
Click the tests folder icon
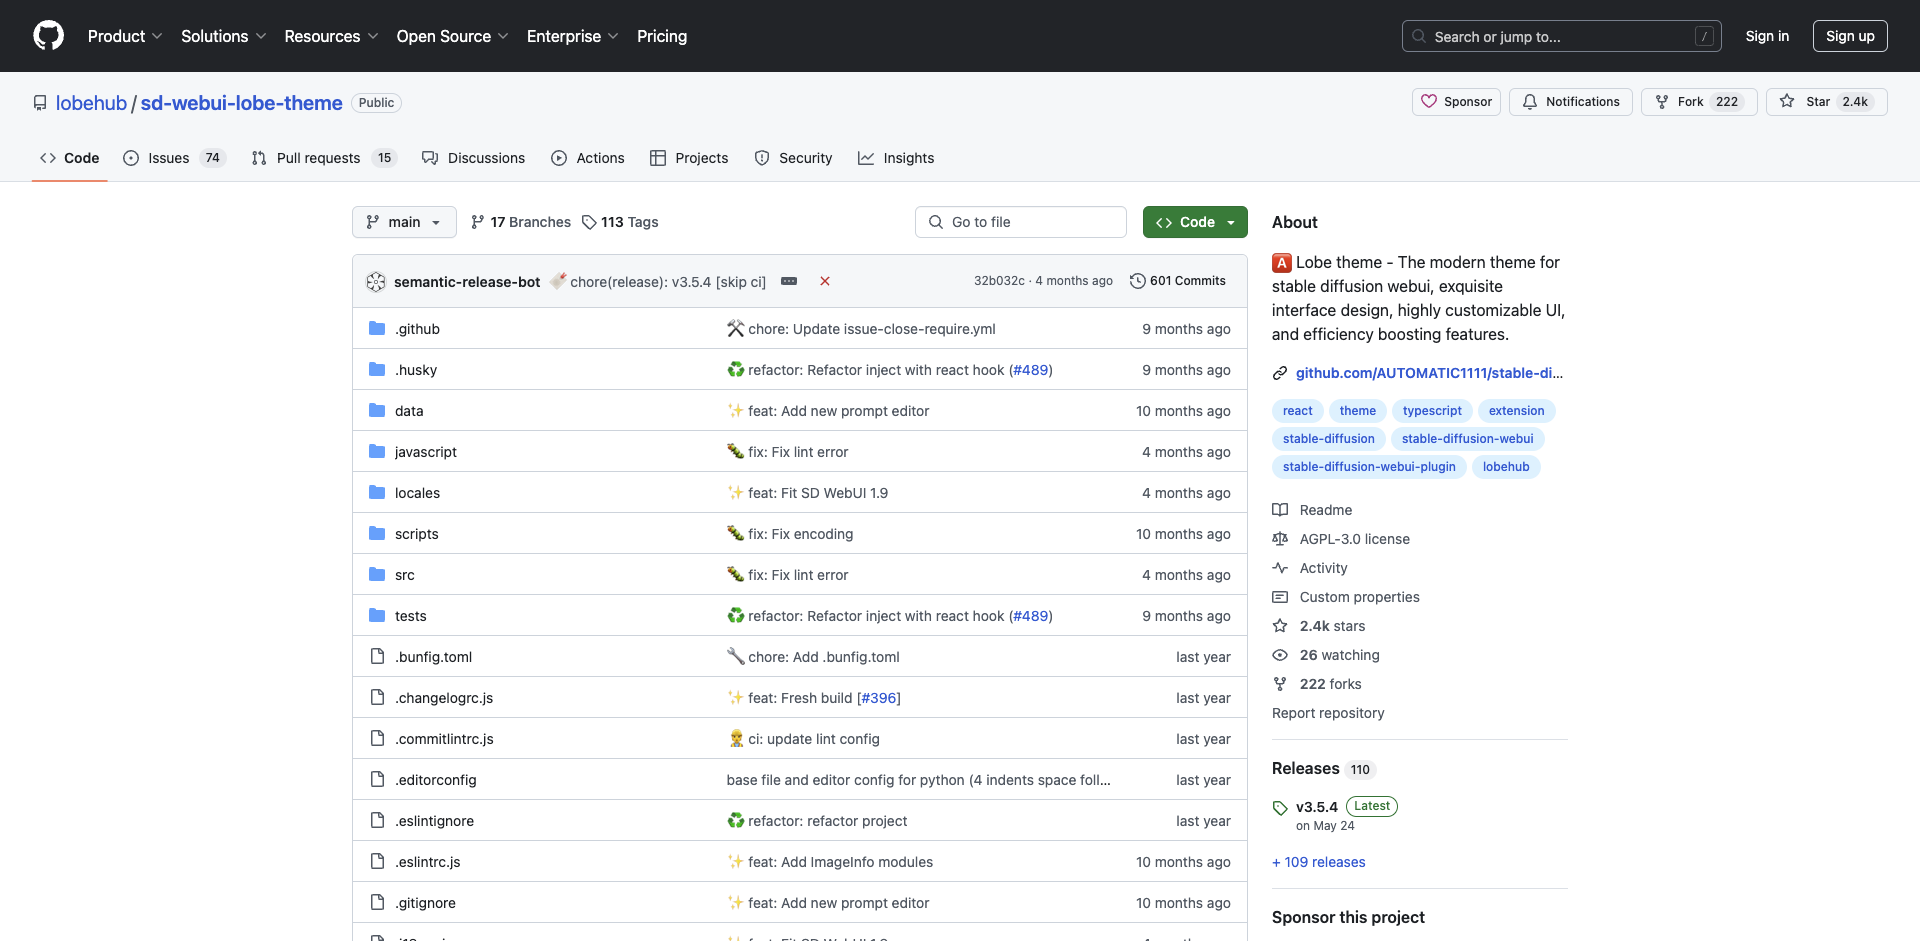[377, 616]
